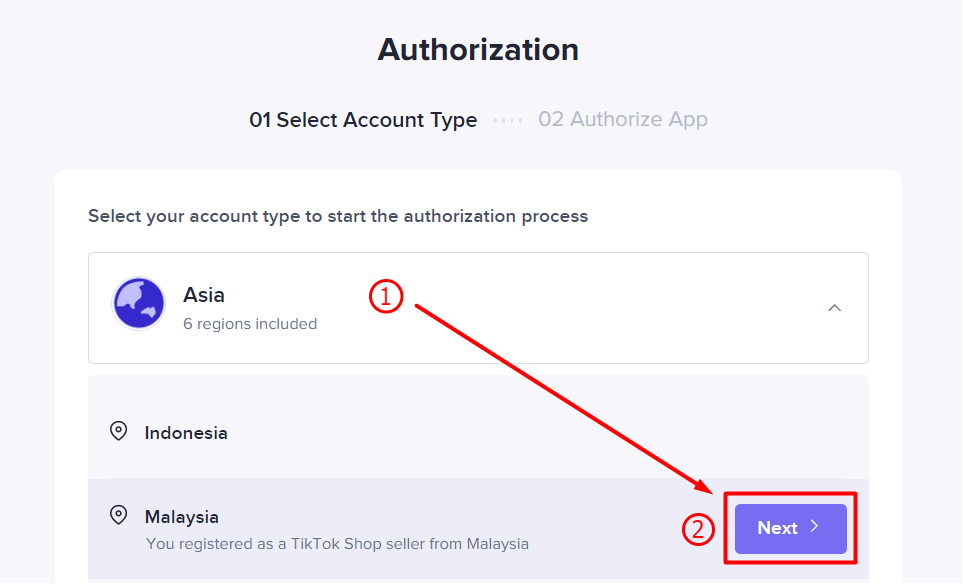The height and width of the screenshot is (584, 963).
Task: Click the Asia globe icon
Action: [x=138, y=303]
